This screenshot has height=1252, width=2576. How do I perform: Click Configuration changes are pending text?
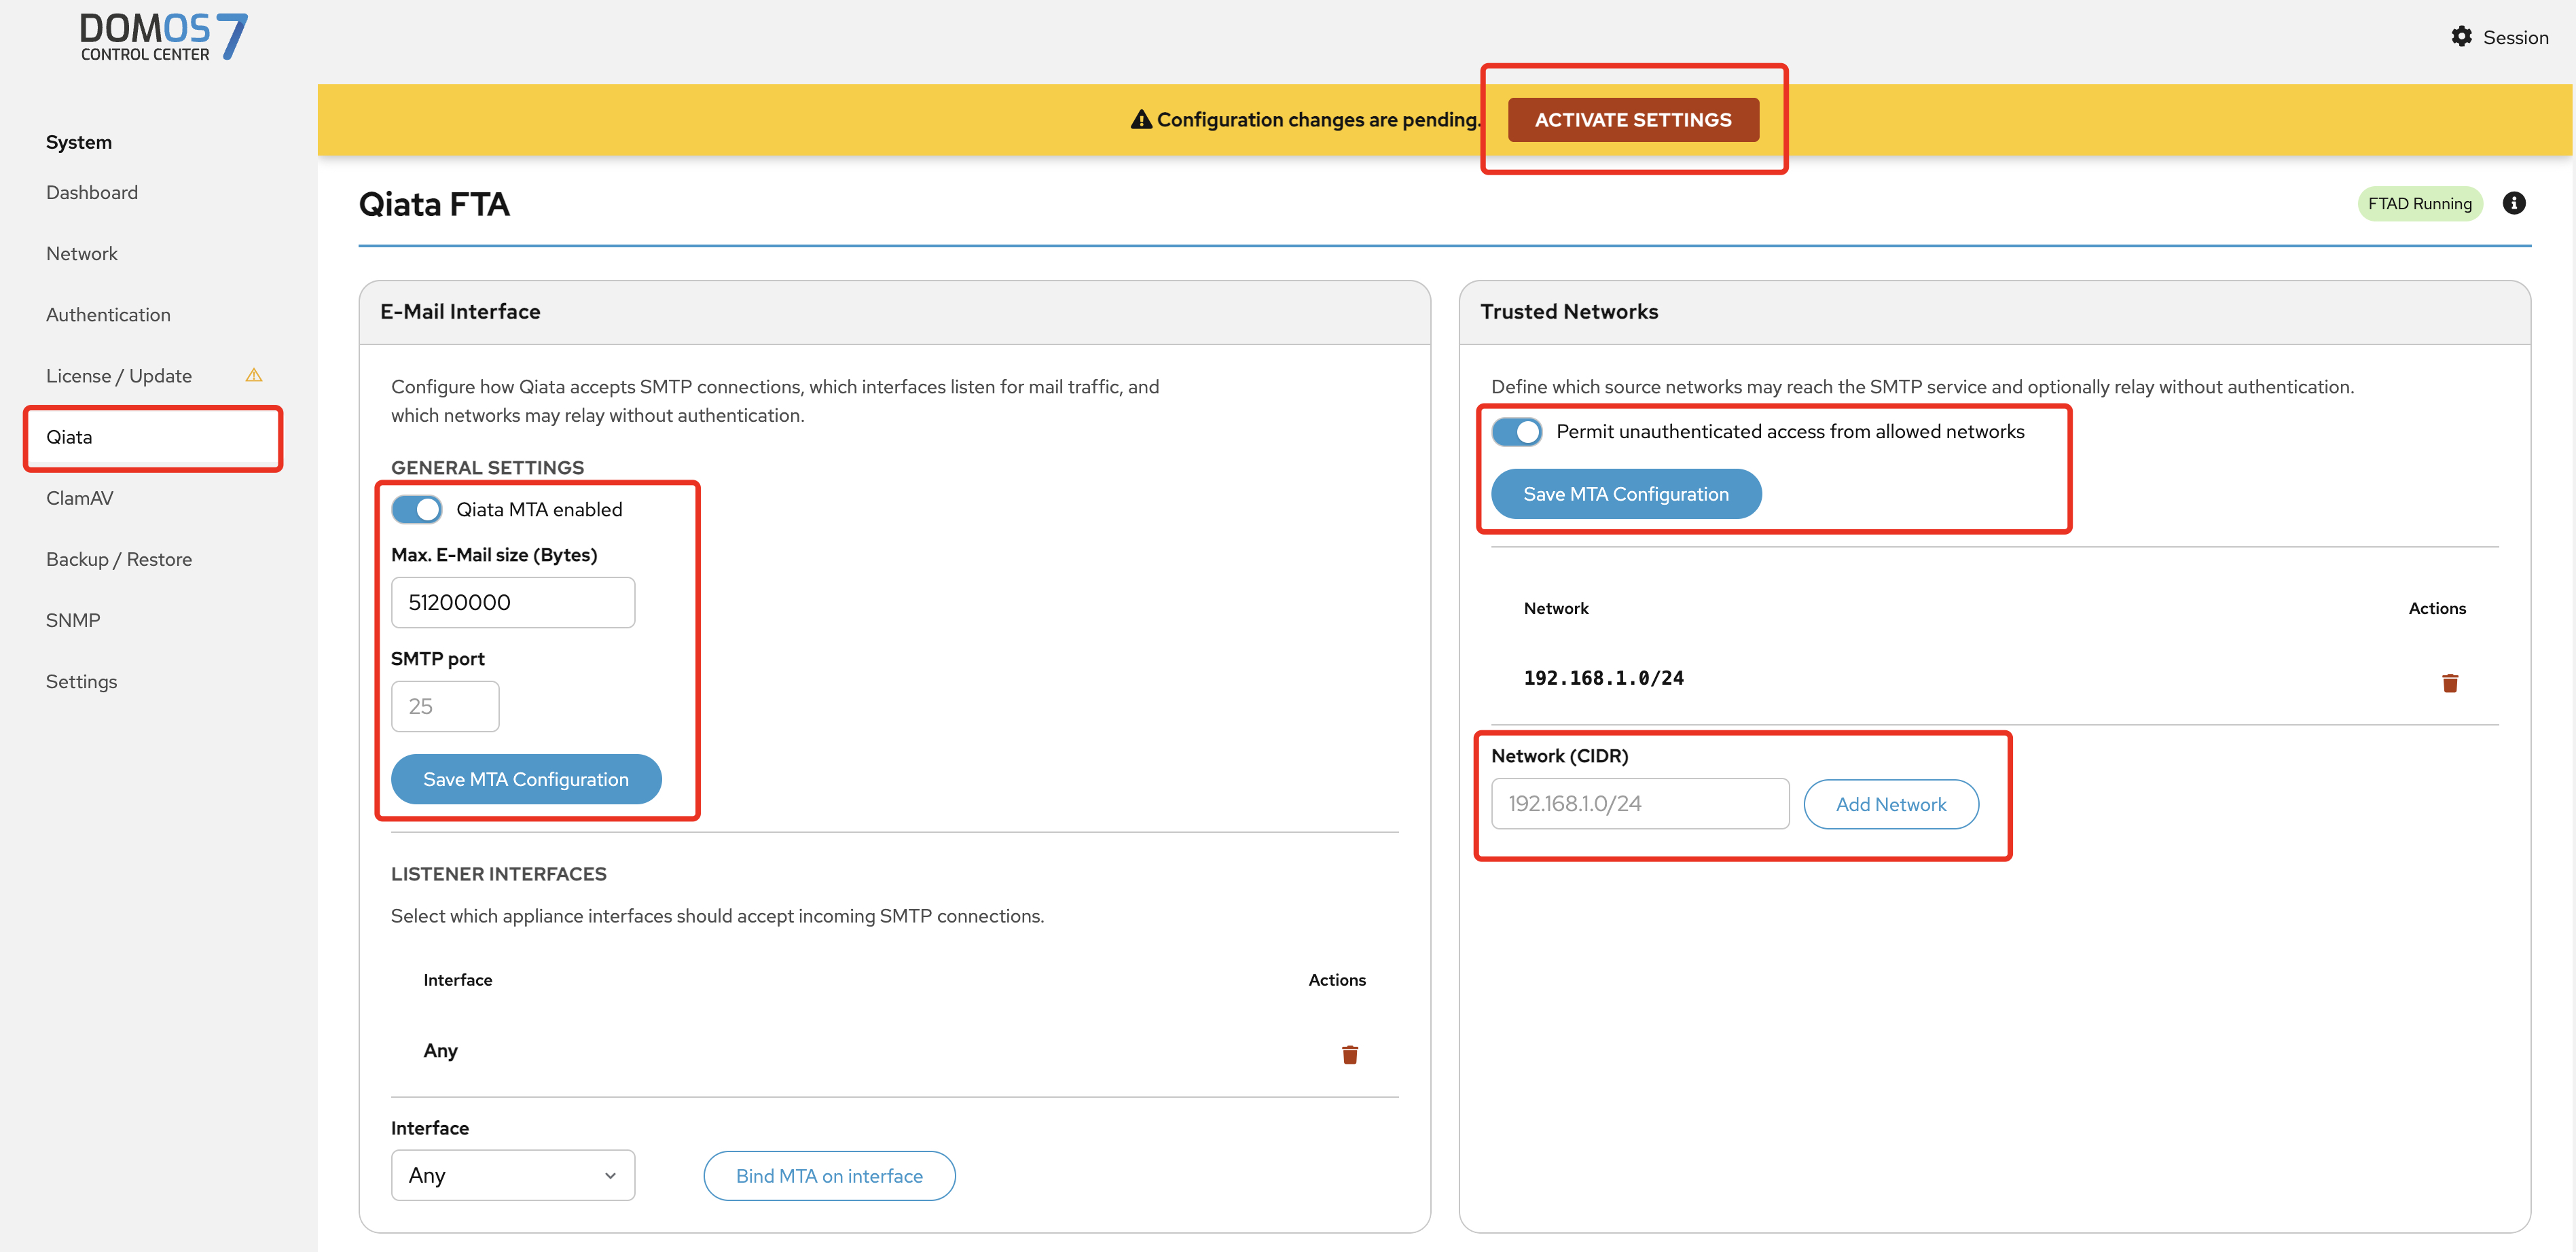tap(1318, 119)
